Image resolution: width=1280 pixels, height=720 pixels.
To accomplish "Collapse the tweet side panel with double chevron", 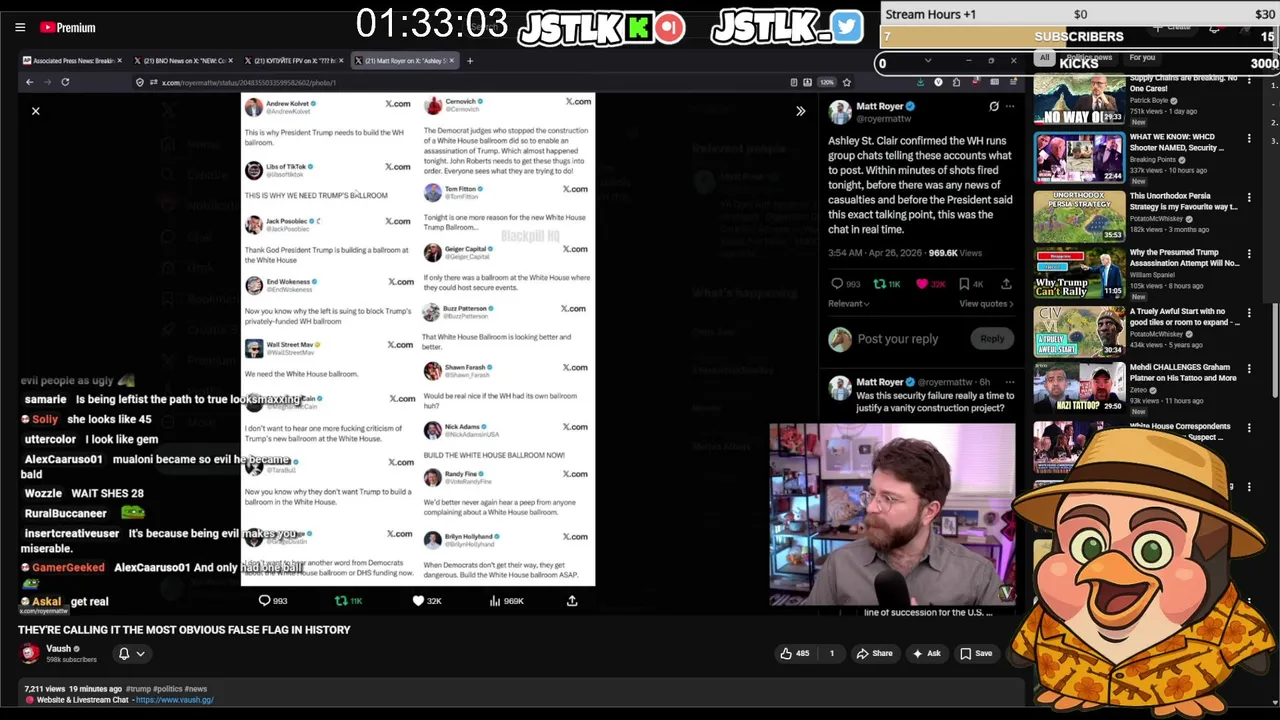I will click(800, 111).
